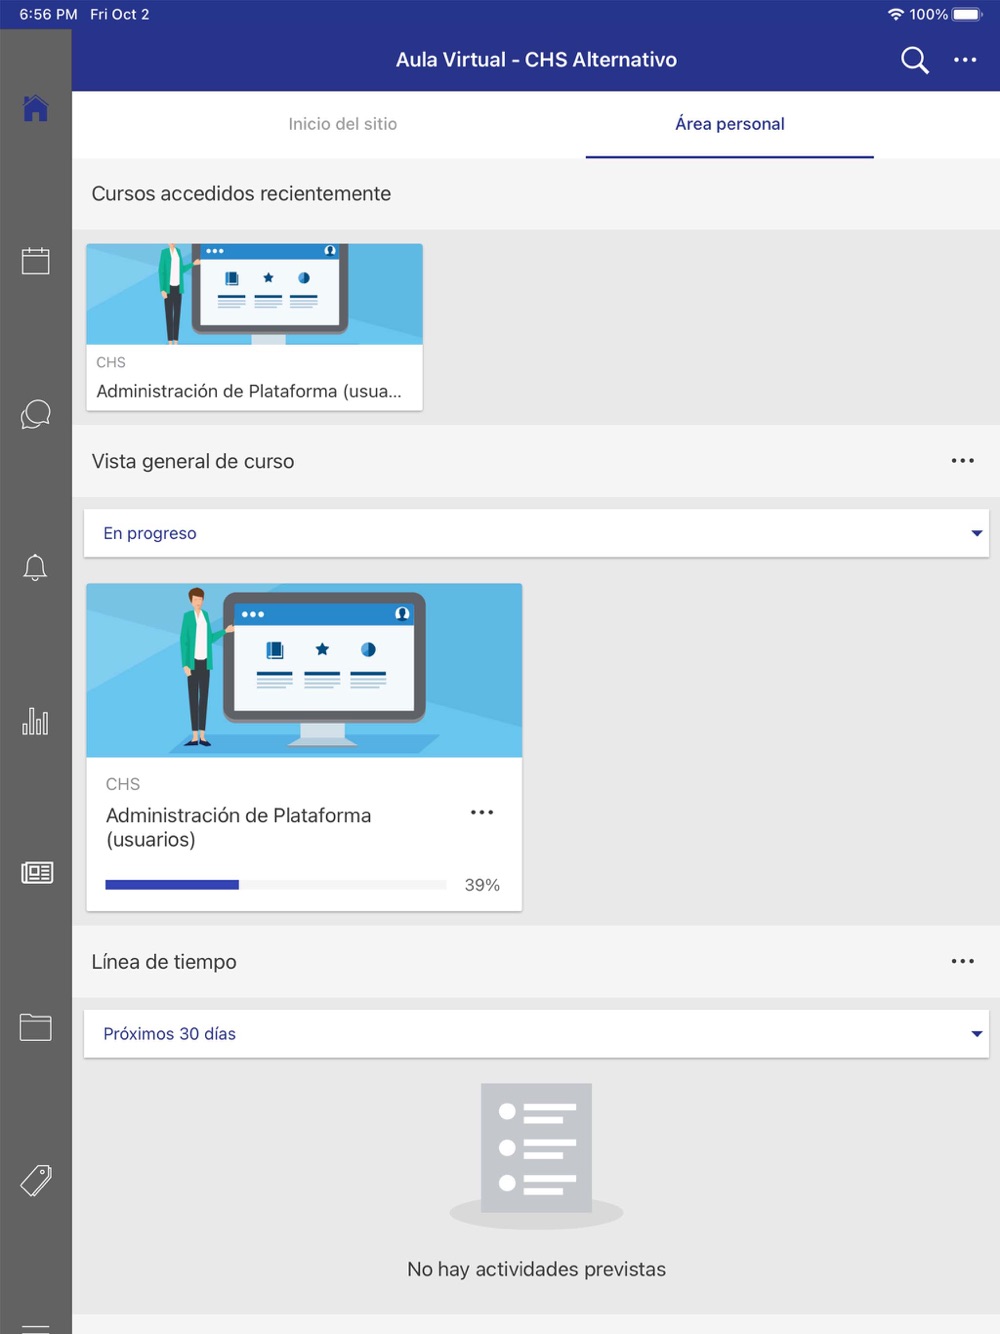Open the Calendar icon in sidebar
This screenshot has height=1334, width=1000.
[x=35, y=261]
